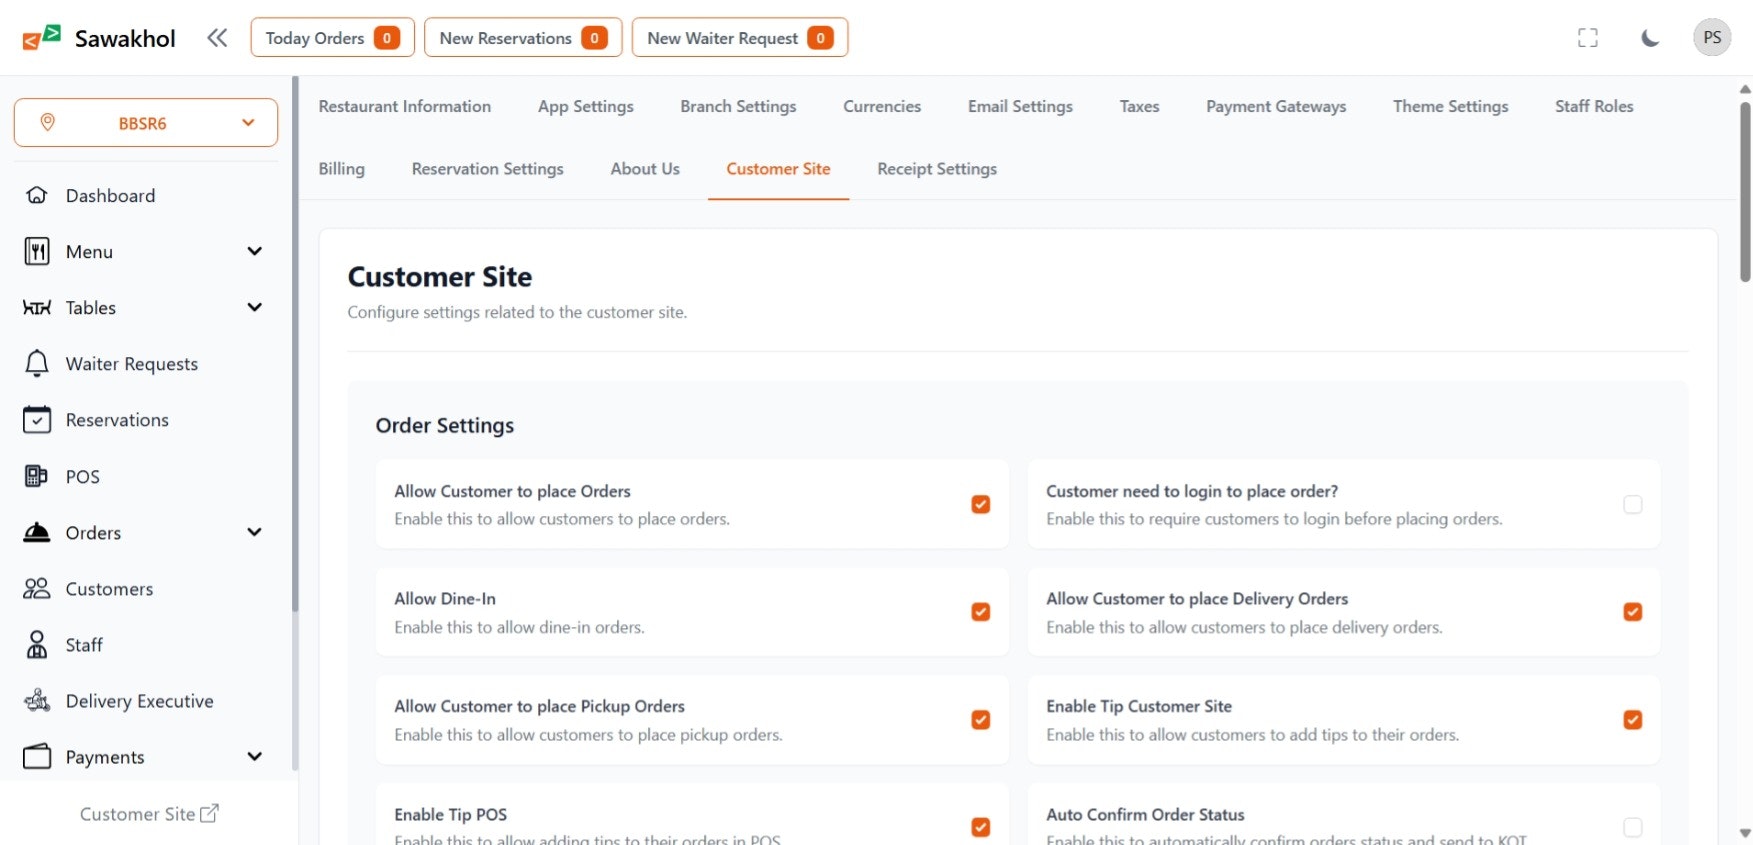Open Staff Roles tab
This screenshot has height=845, width=1753.
point(1594,106)
